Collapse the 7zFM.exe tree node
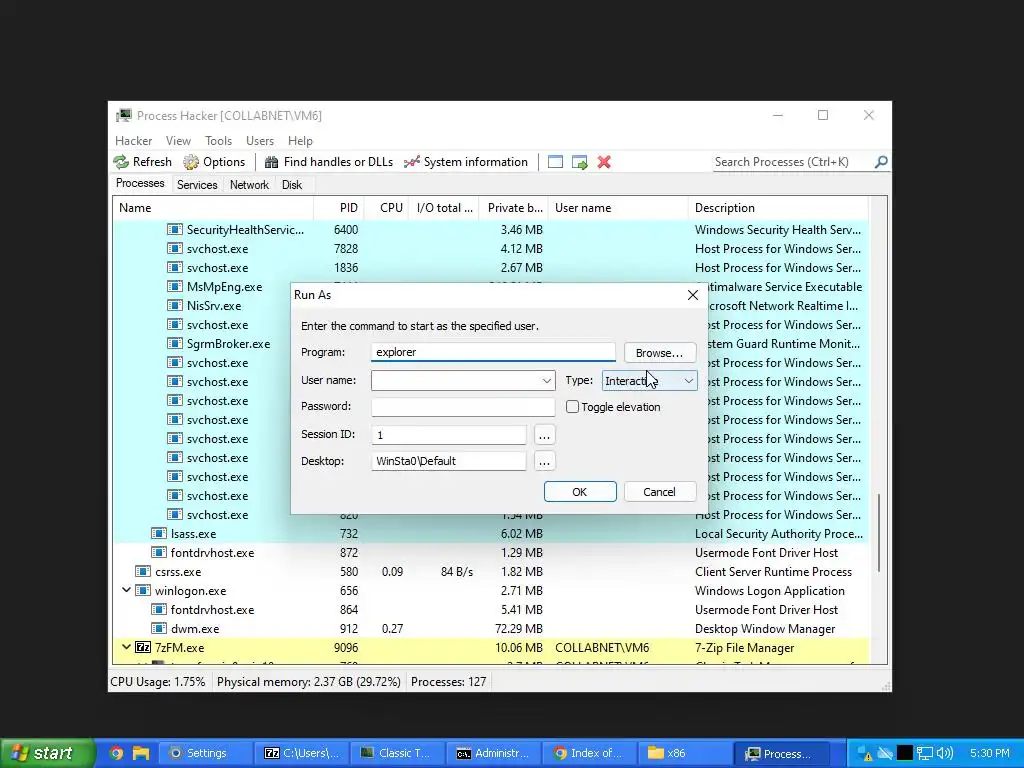Screen dimensions: 1024x768 [x=126, y=647]
